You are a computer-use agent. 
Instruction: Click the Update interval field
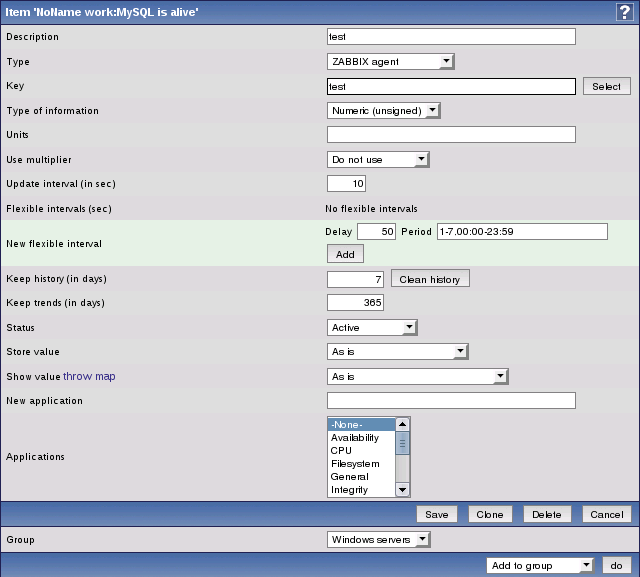(347, 184)
